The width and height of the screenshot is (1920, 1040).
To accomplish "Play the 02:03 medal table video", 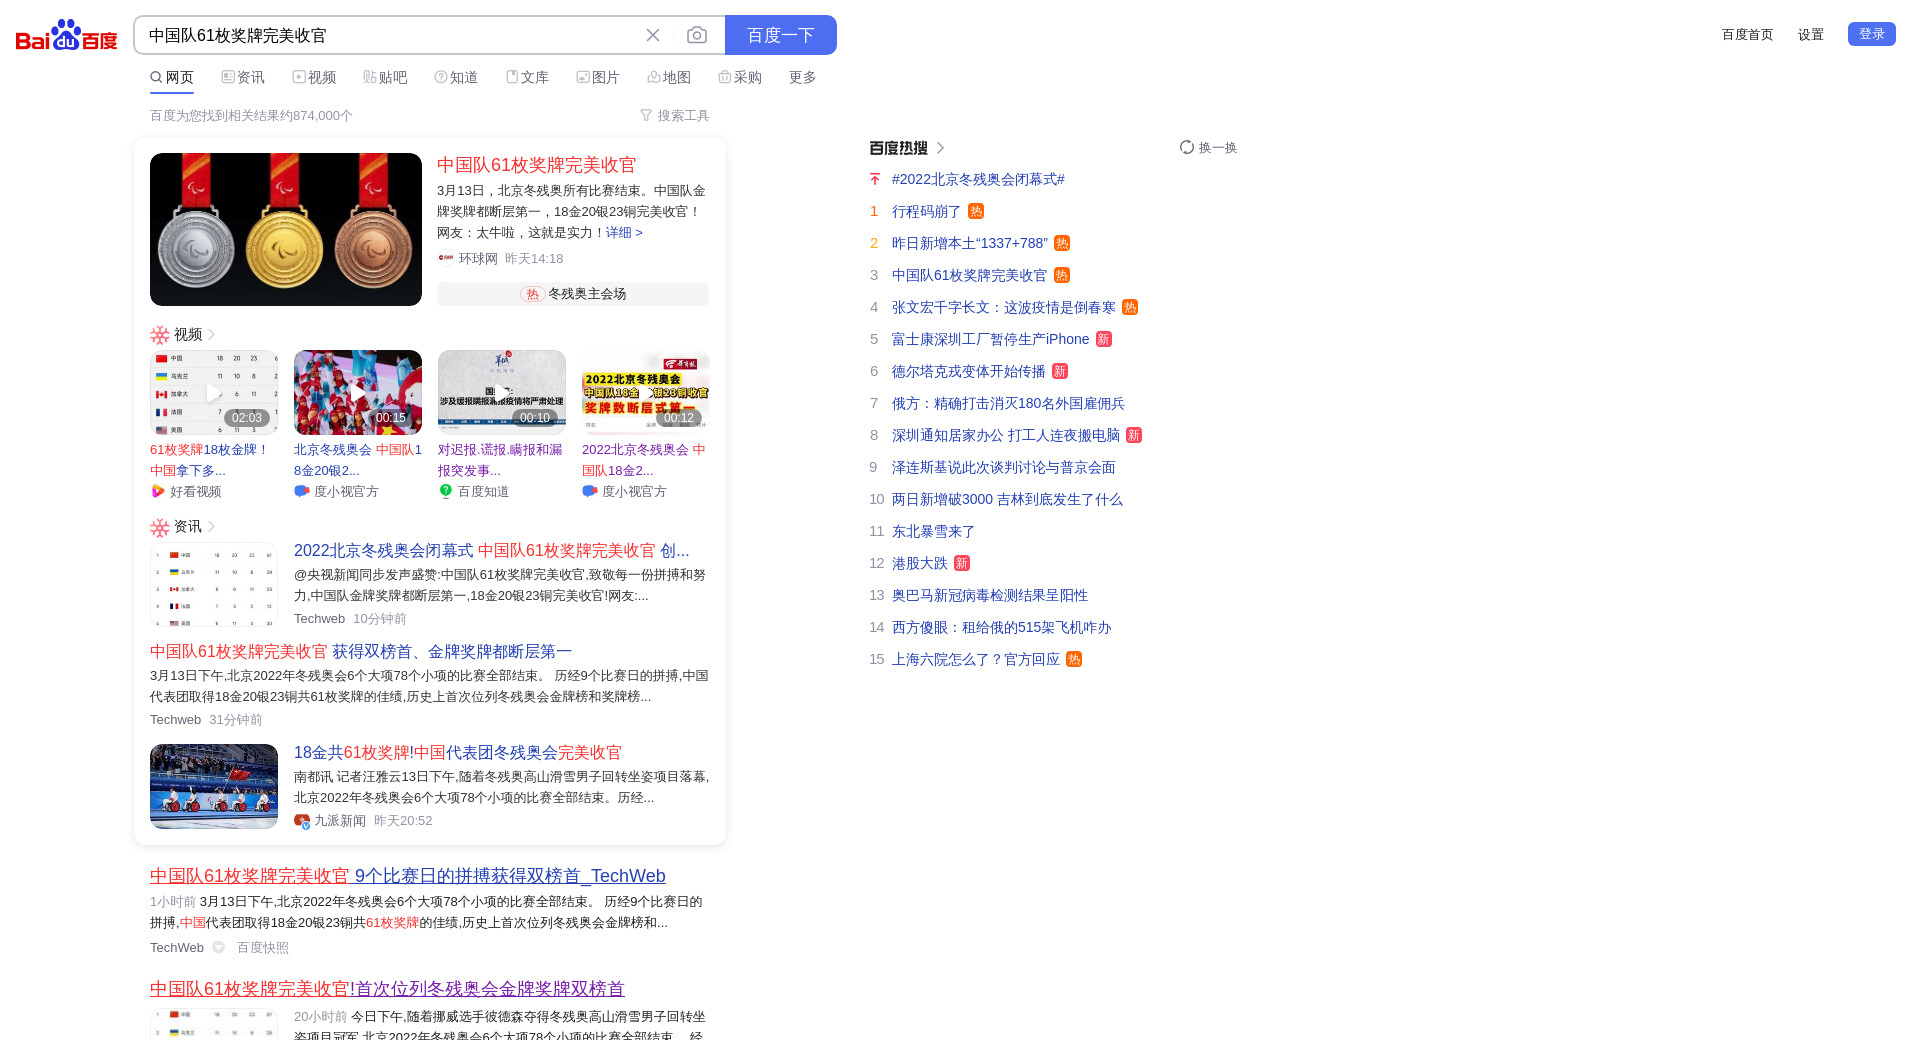I will [x=214, y=392].
